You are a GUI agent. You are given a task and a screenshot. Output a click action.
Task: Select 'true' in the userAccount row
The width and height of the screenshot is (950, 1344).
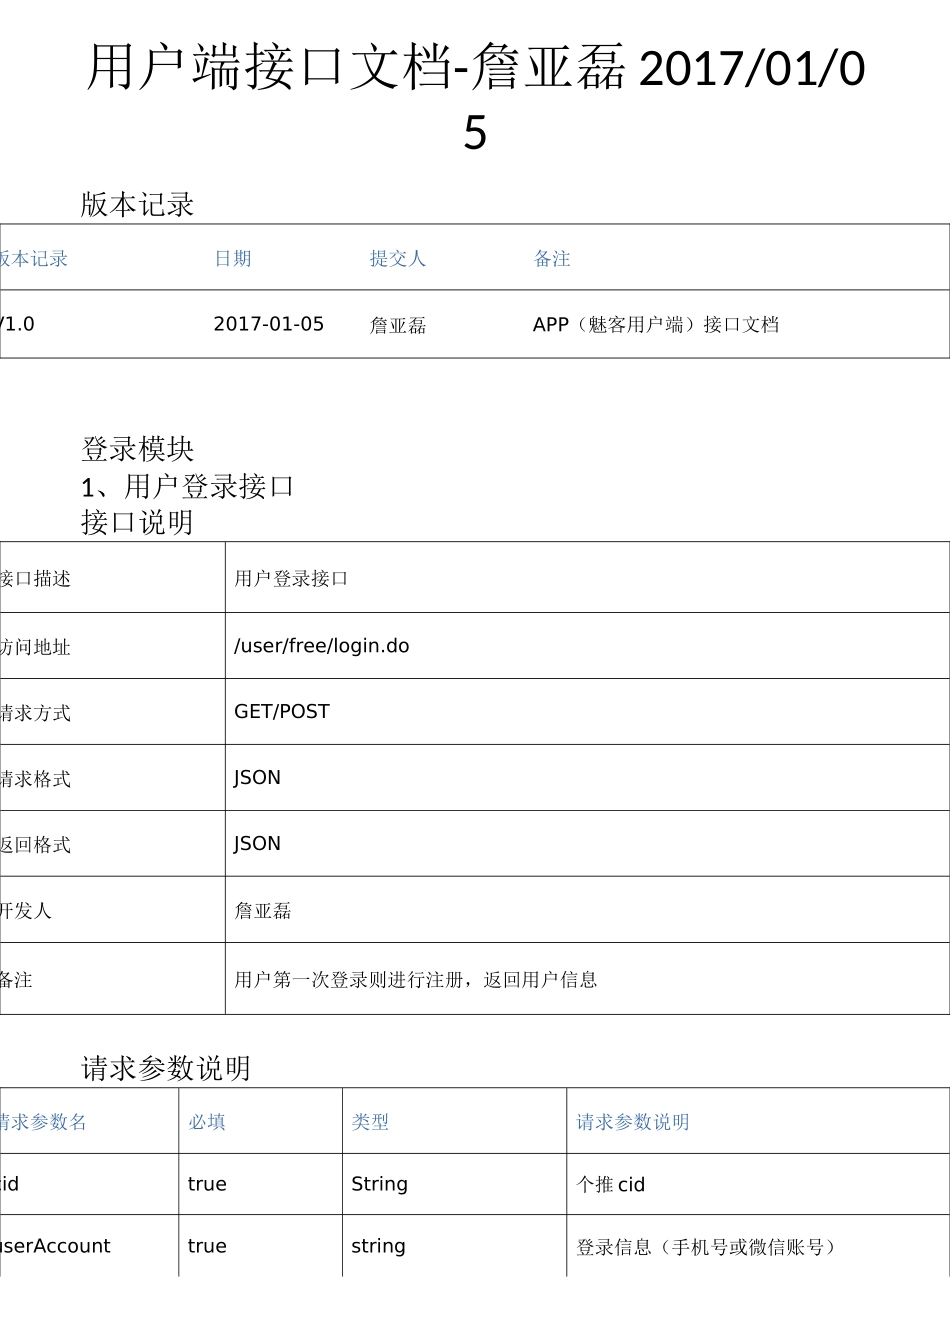point(207,1246)
